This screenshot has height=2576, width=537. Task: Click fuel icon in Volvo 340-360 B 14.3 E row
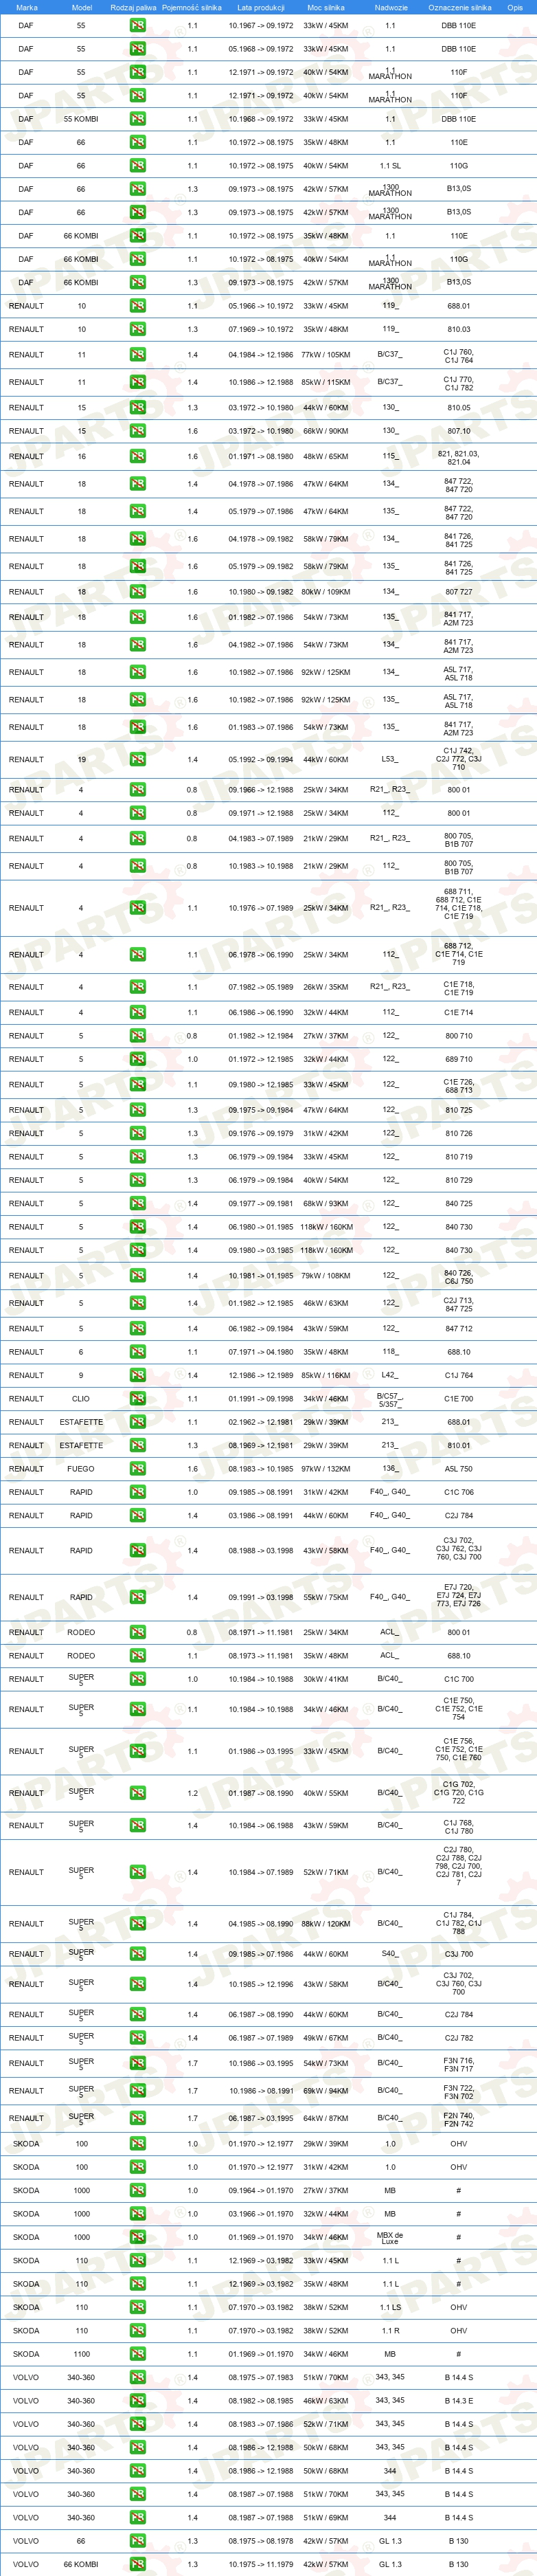point(137,2401)
